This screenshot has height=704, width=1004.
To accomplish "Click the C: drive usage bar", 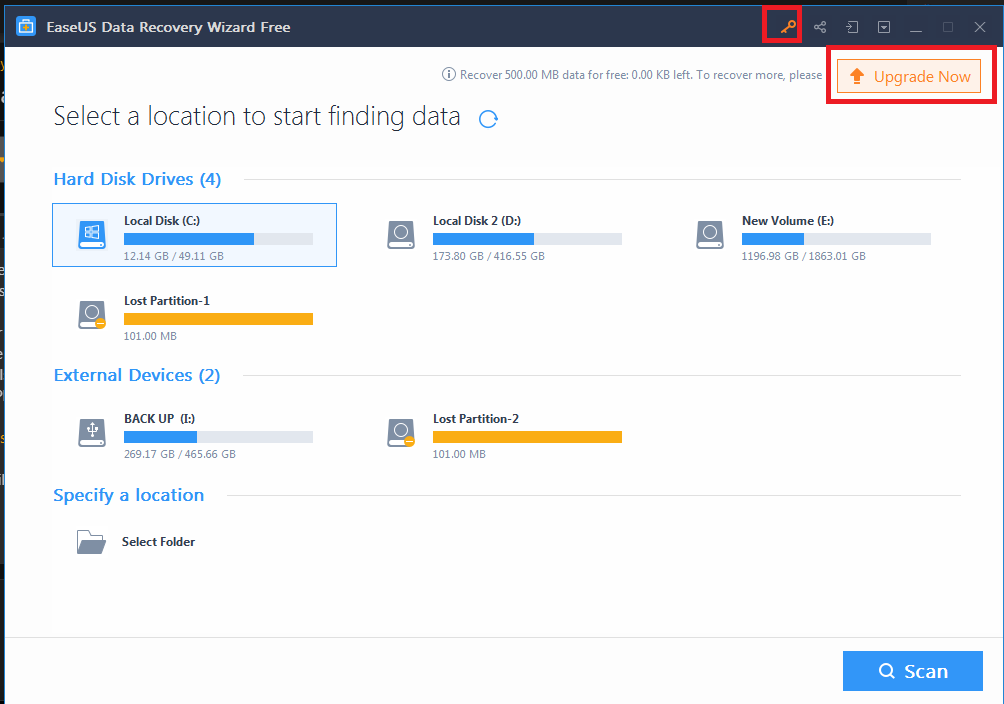I will [x=218, y=239].
